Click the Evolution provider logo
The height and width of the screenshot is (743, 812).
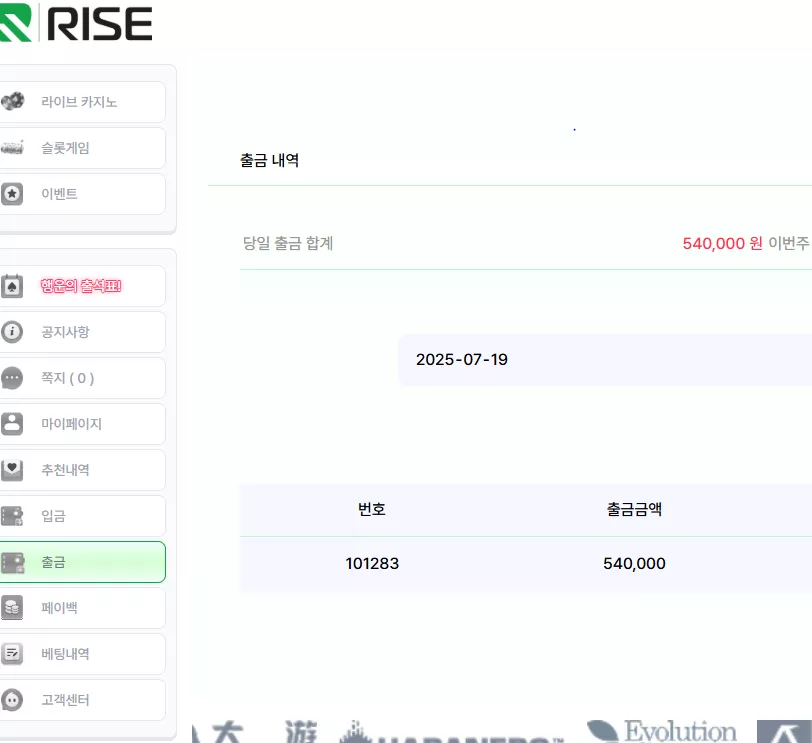(662, 731)
